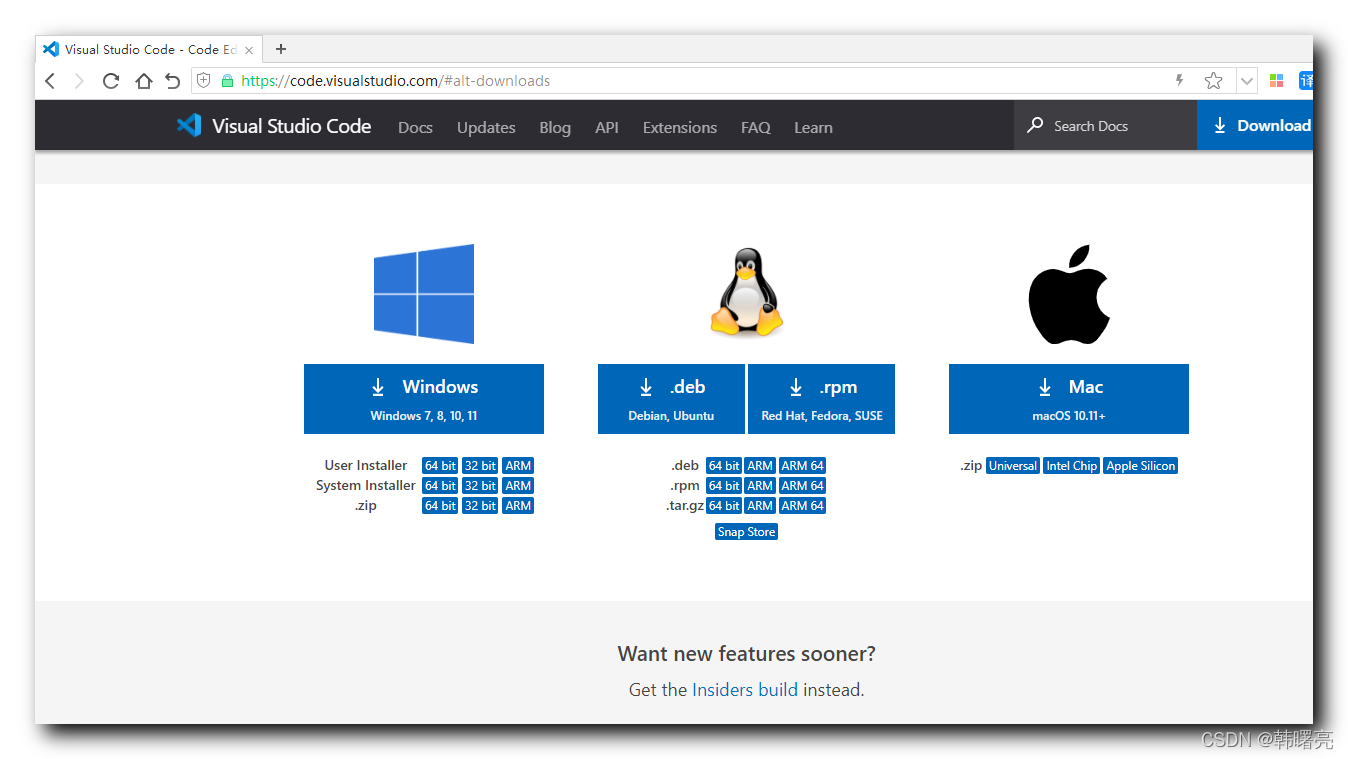Reload the page with refresh icon
This screenshot has height=759, width=1348.
(111, 81)
